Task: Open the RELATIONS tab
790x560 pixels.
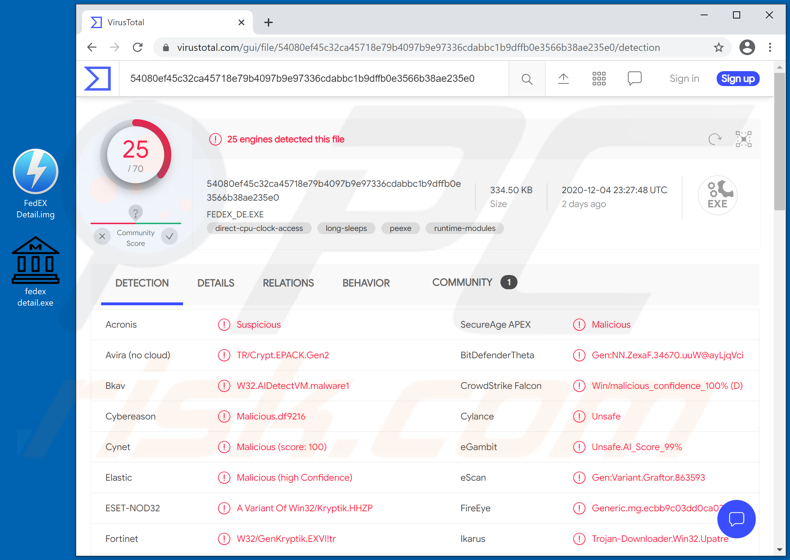Action: click(x=288, y=283)
